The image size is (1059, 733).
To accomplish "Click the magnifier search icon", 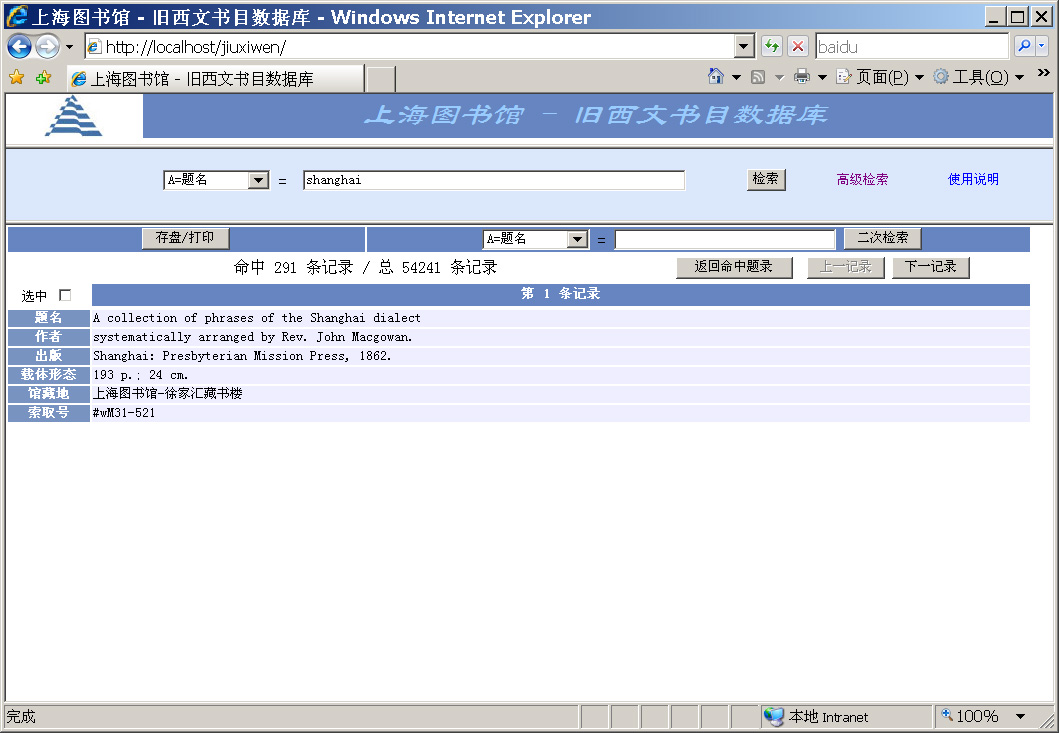I will pos(1024,46).
